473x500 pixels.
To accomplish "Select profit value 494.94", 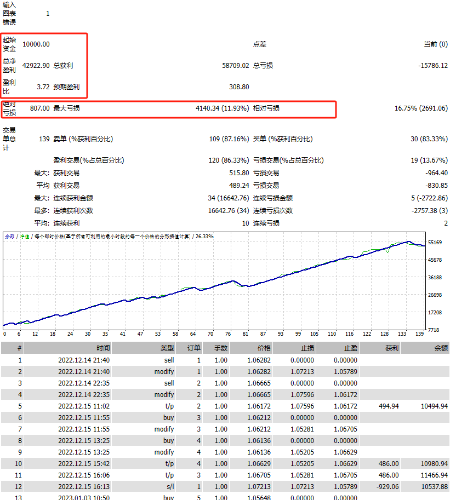I will [389, 406].
